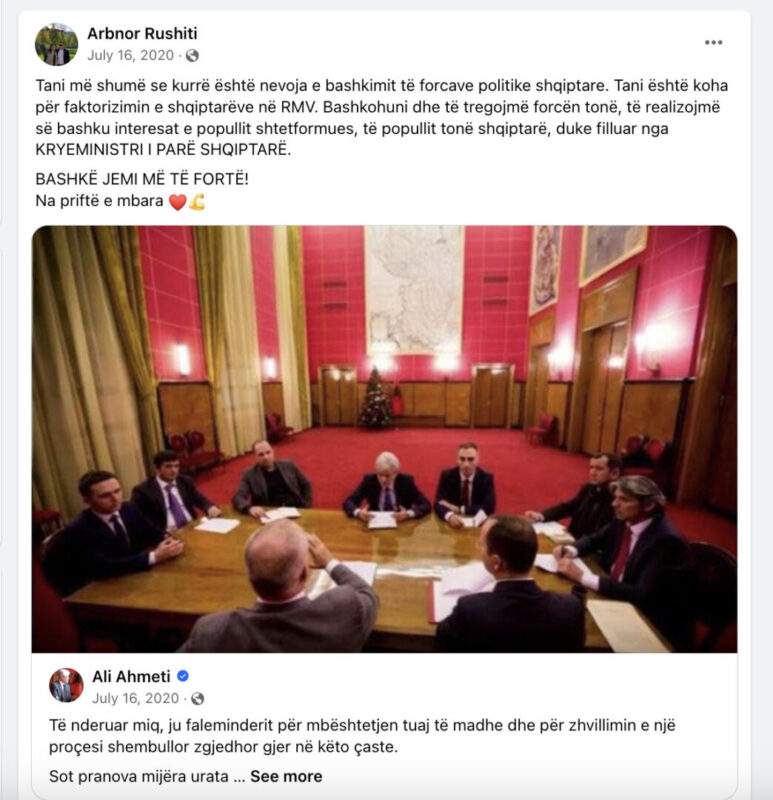Viewport: 773px width, 800px height.
Task: Open the July 16, 2020 timestamp under Arbnor Rushiti
Action: (131, 55)
